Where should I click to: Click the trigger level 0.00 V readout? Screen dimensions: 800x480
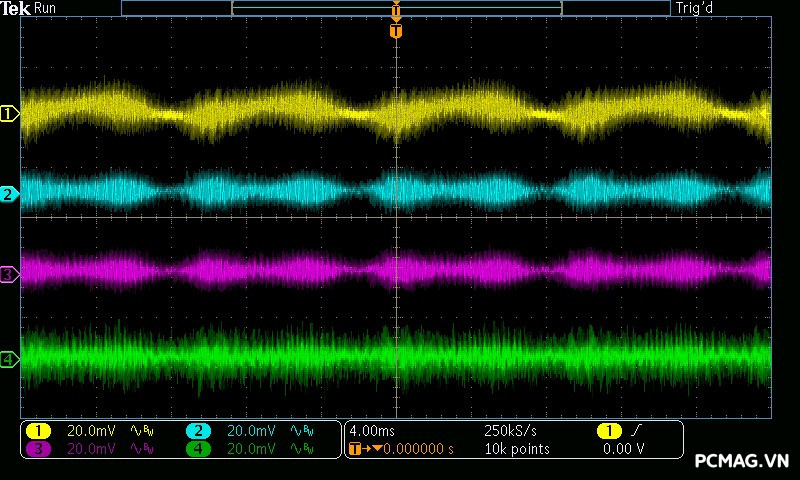click(x=623, y=449)
